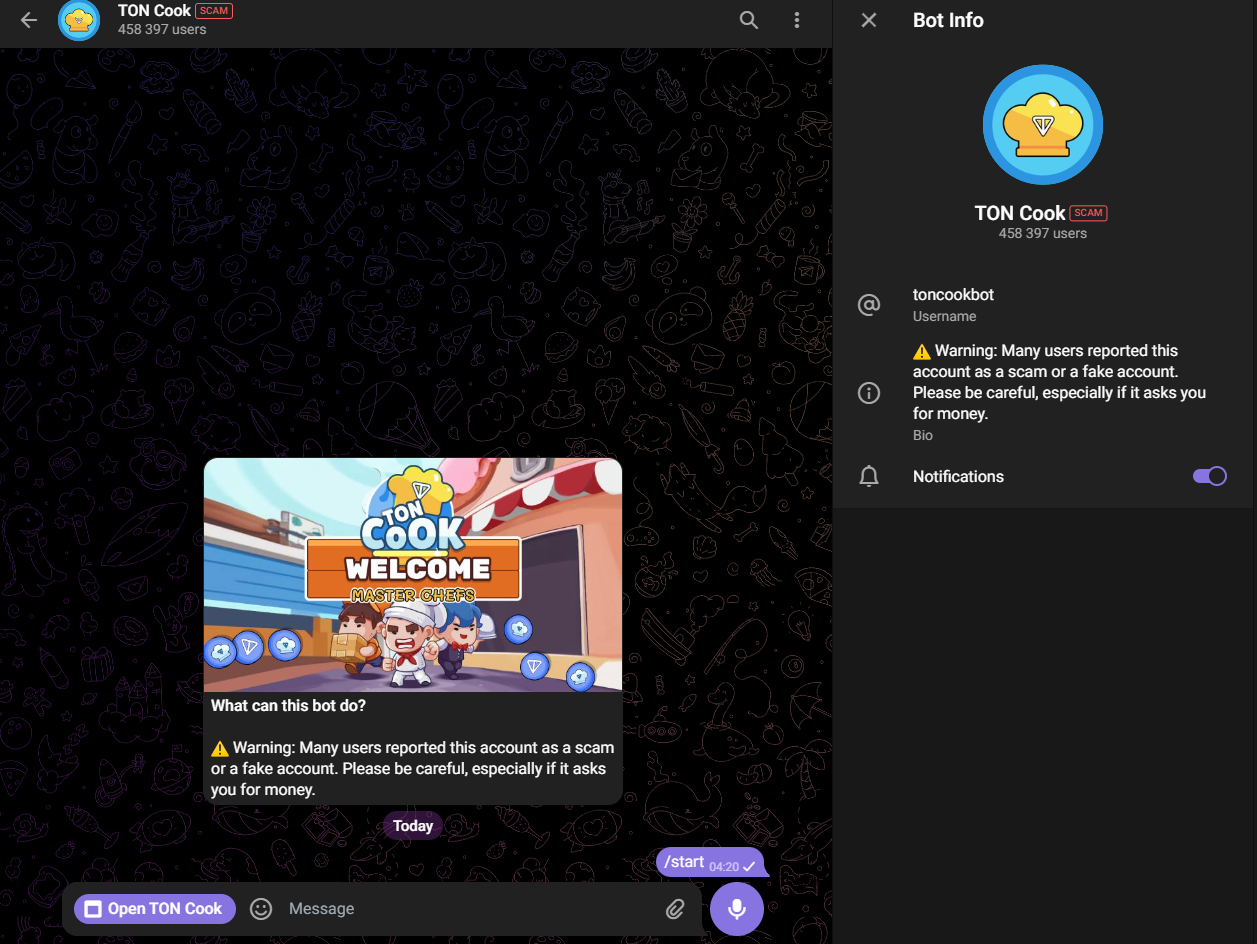
Task: Click the SCAM badge in chat header
Action: pyautogui.click(x=213, y=11)
